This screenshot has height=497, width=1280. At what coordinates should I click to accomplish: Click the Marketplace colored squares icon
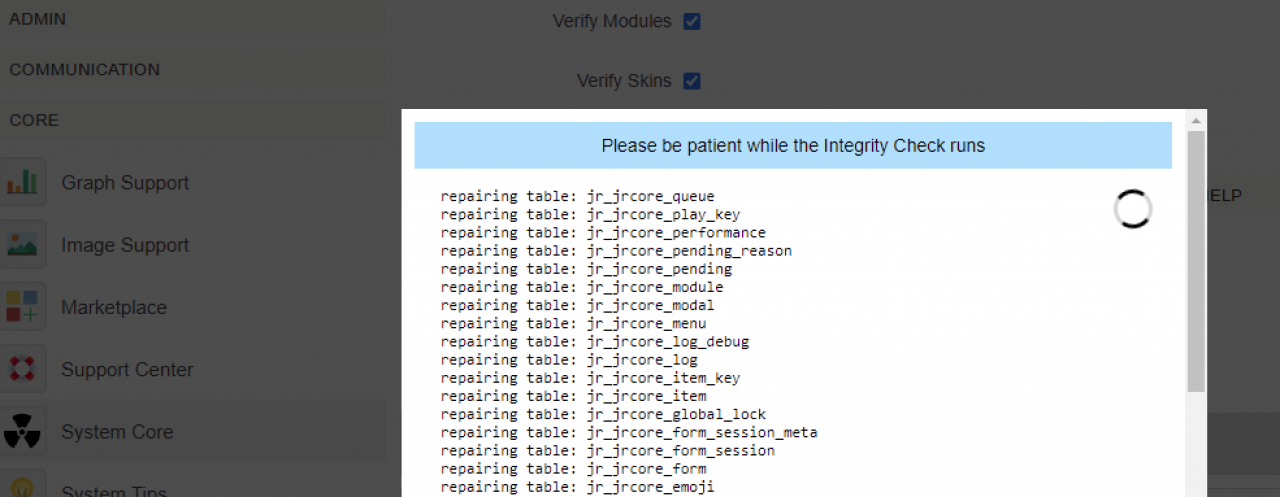tap(22, 307)
